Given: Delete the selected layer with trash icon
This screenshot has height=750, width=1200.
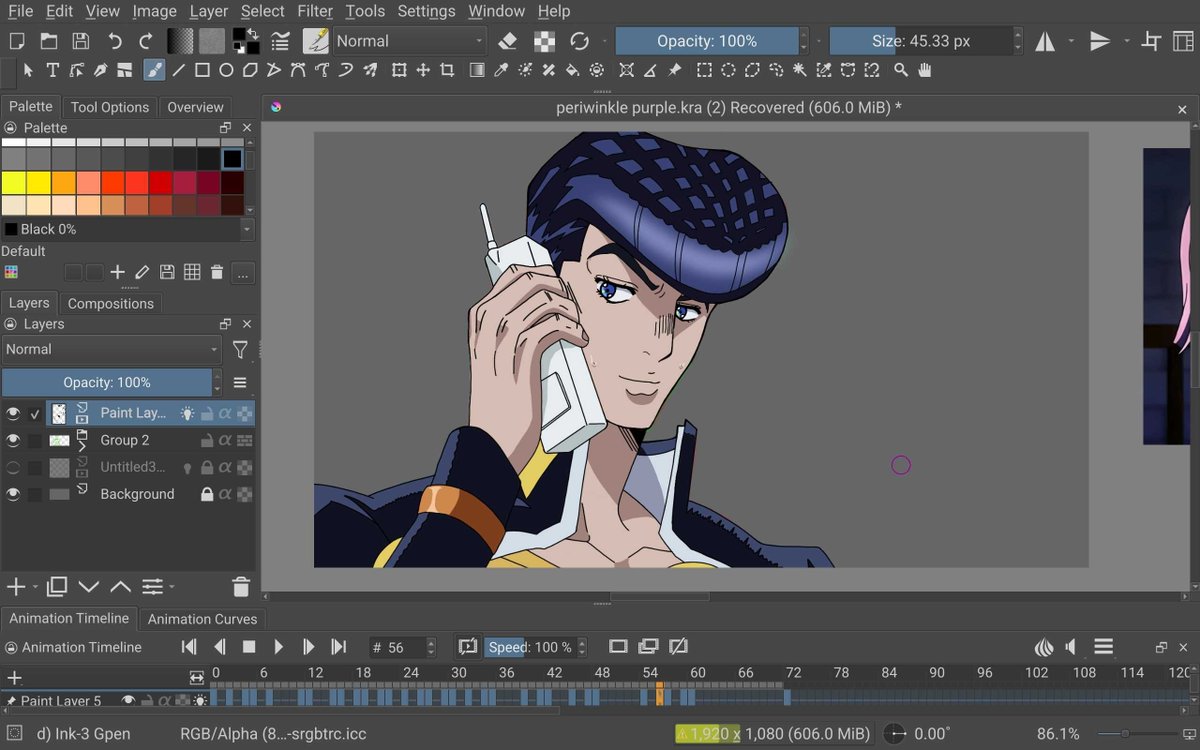Looking at the screenshot, I should click(240, 587).
